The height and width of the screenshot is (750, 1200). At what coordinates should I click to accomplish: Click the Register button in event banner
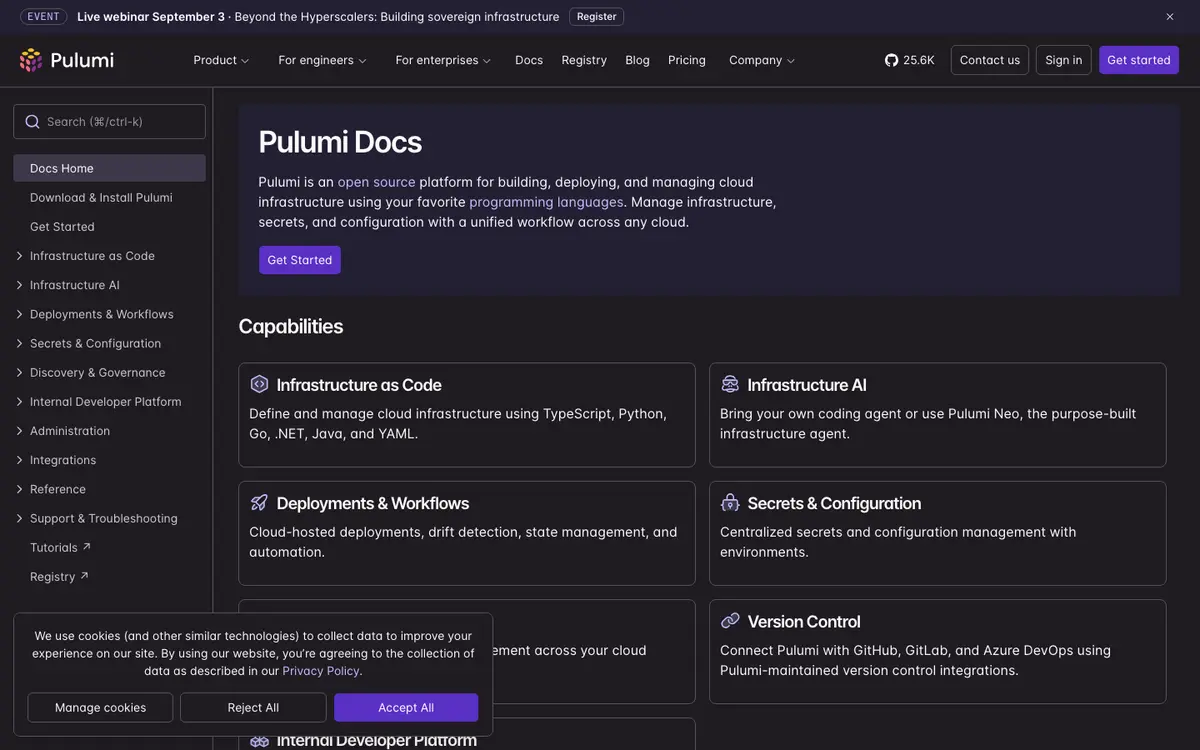tap(597, 17)
